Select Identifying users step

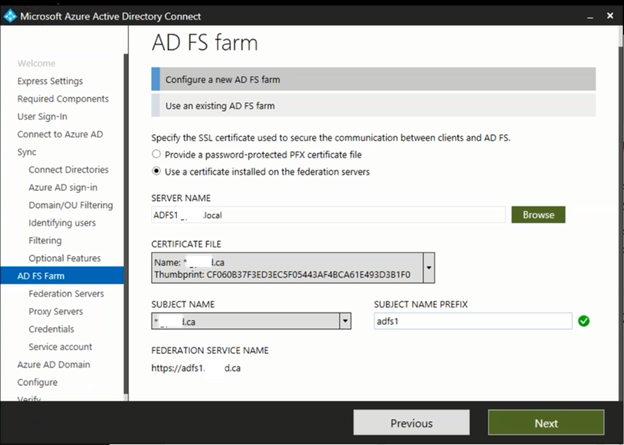[x=62, y=222]
